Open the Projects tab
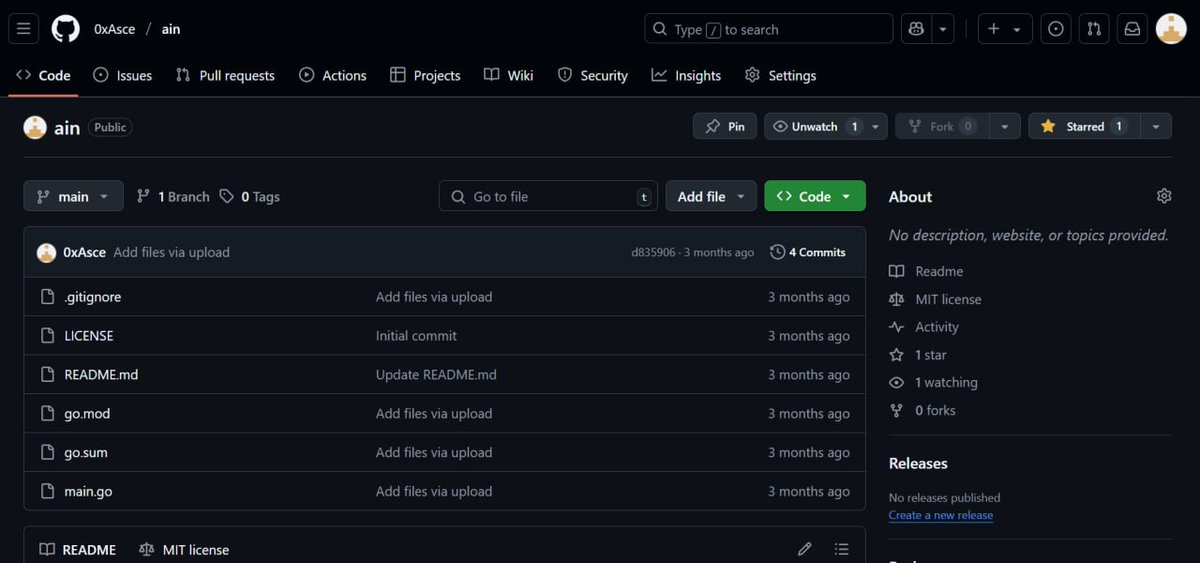Viewport: 1200px width, 563px height. 425,75
